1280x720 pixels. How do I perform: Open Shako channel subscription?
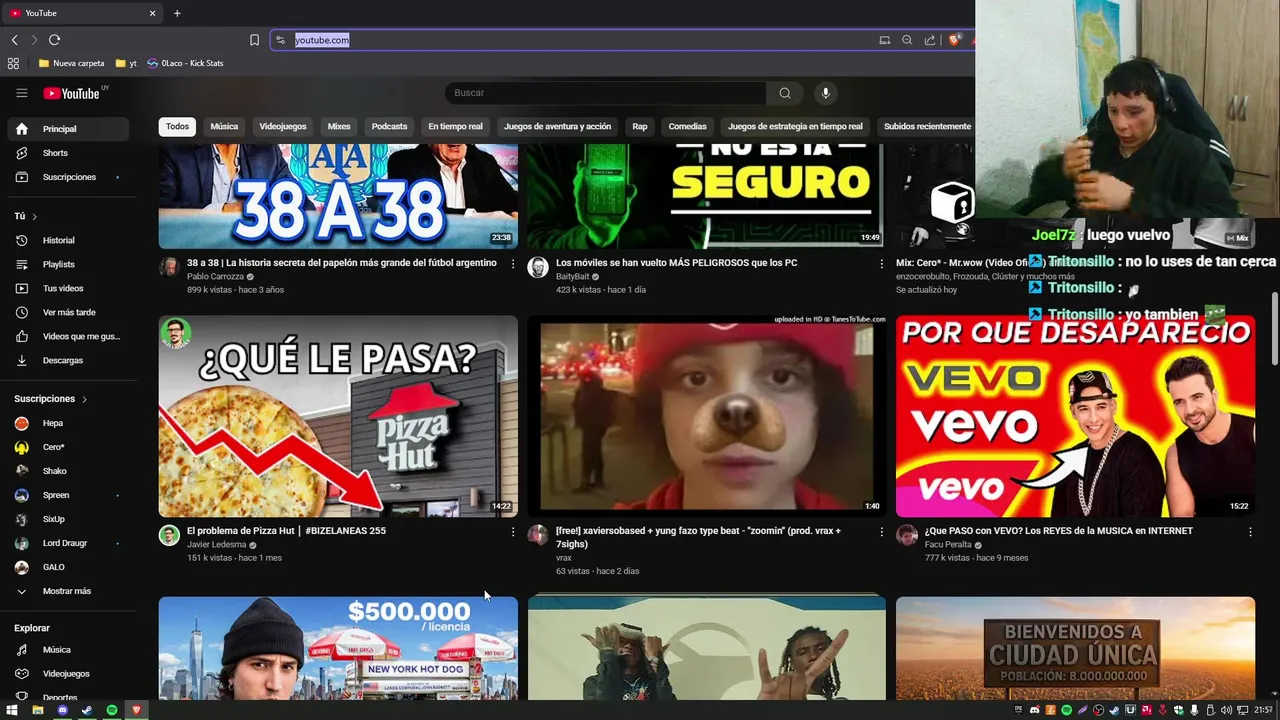[x=68, y=471]
